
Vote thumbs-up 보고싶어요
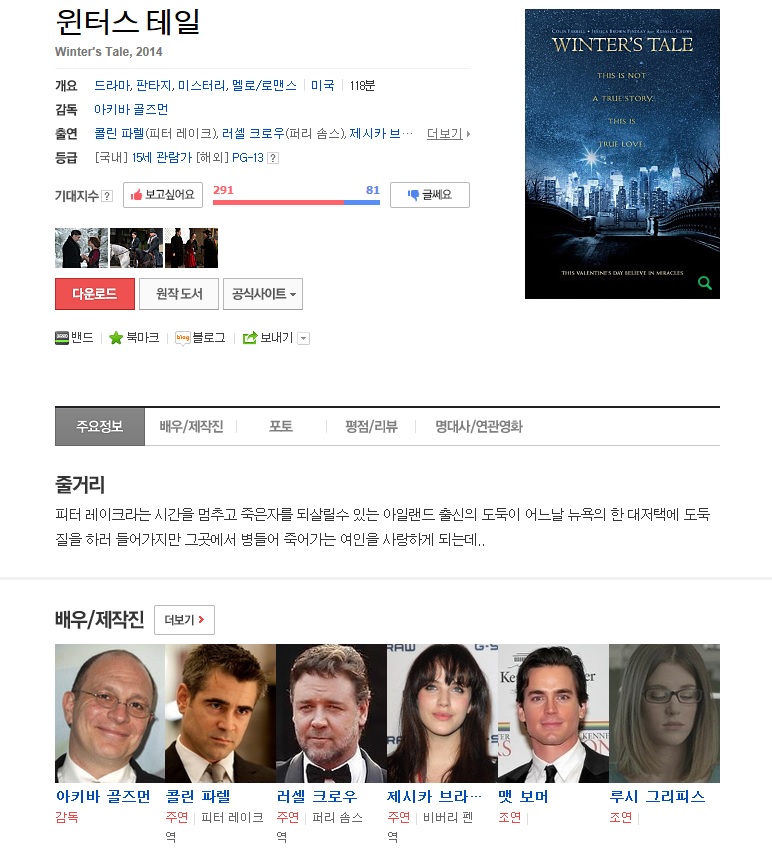coord(163,195)
